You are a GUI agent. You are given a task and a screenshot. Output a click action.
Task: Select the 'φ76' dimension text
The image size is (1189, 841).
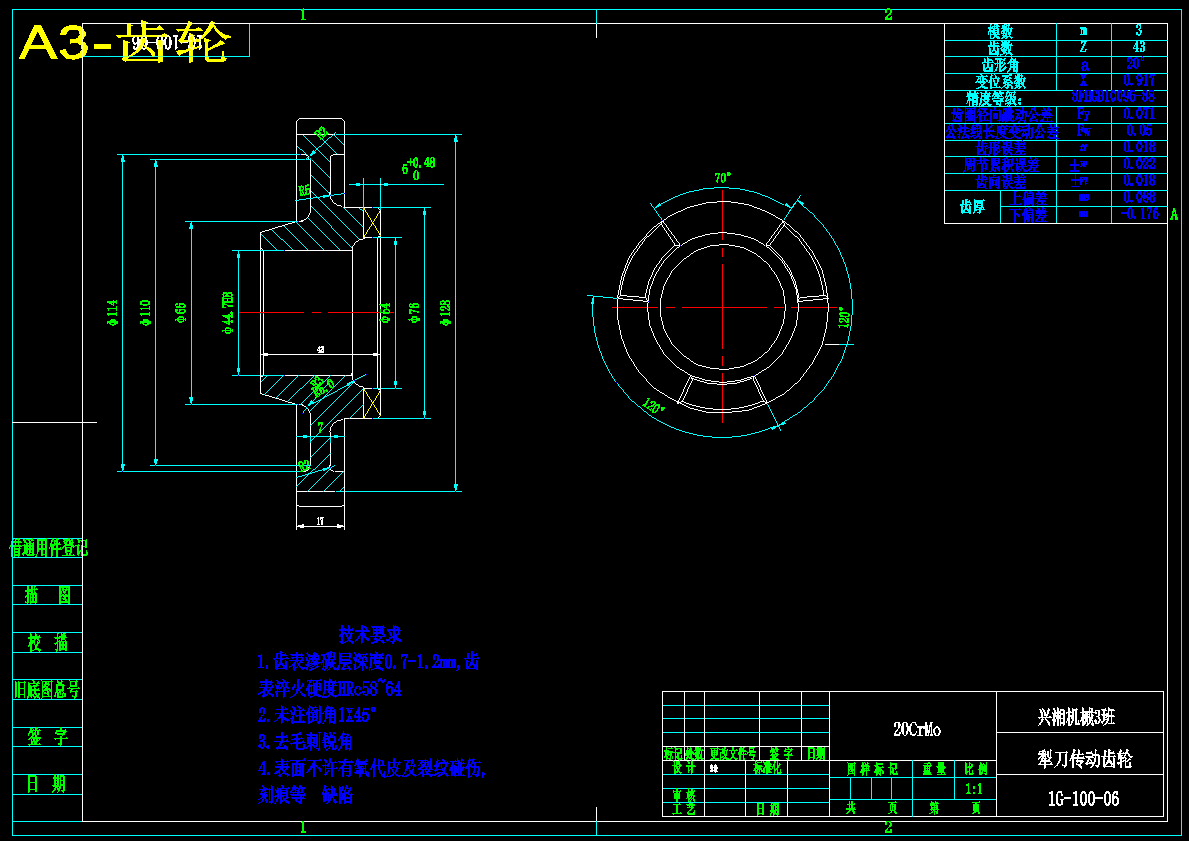pos(414,312)
